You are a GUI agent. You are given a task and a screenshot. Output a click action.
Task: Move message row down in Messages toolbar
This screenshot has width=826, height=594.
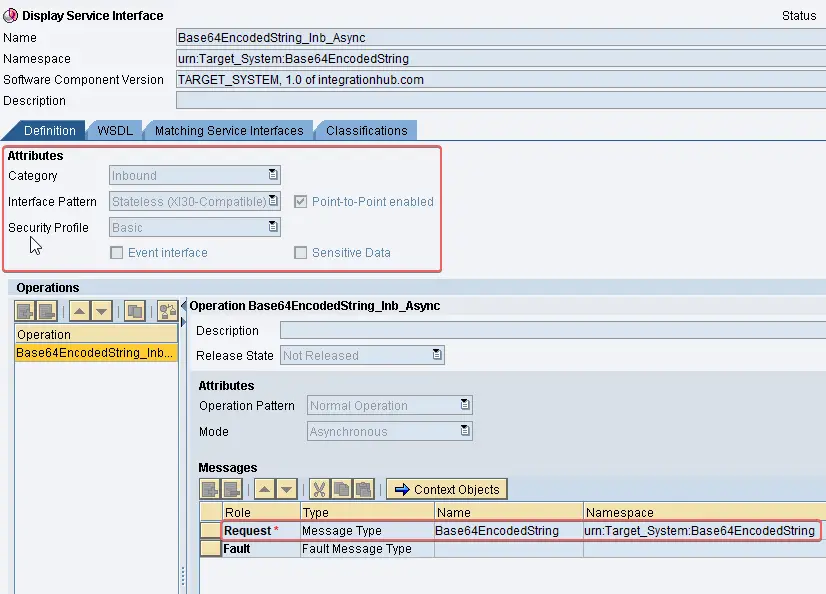coord(287,489)
